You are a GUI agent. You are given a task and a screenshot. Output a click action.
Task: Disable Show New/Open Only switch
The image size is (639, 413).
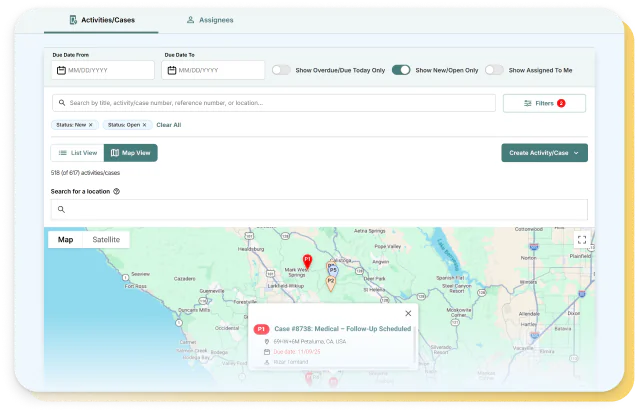point(401,70)
